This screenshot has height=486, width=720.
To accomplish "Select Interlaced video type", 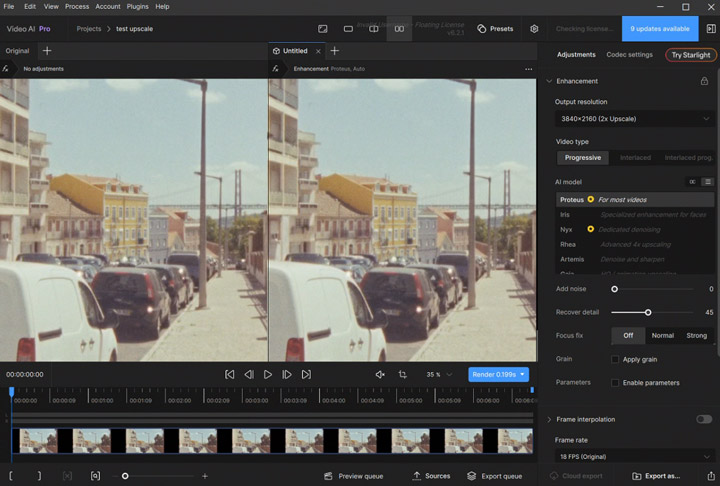I will click(x=635, y=158).
